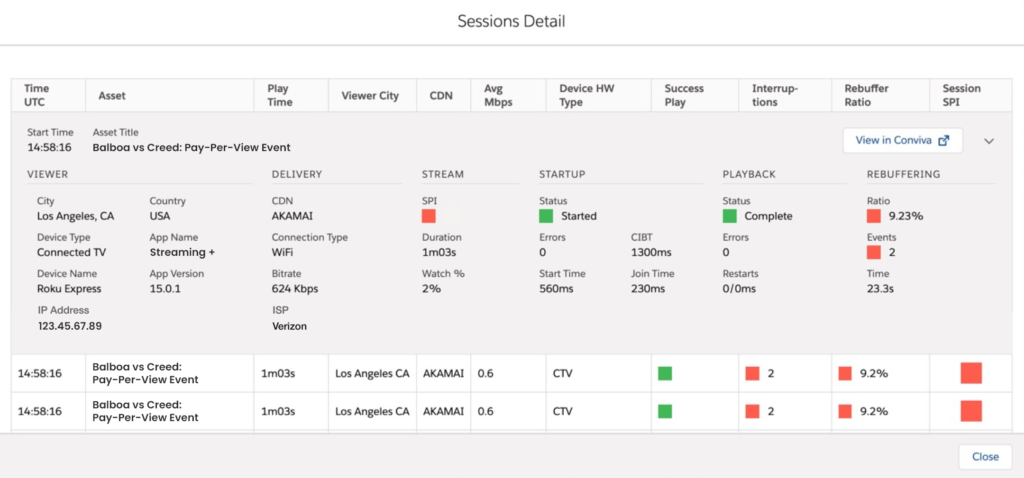Click the red Rebuffering Ratio 9.23% indicator
The width and height of the screenshot is (1024, 478).
(874, 216)
